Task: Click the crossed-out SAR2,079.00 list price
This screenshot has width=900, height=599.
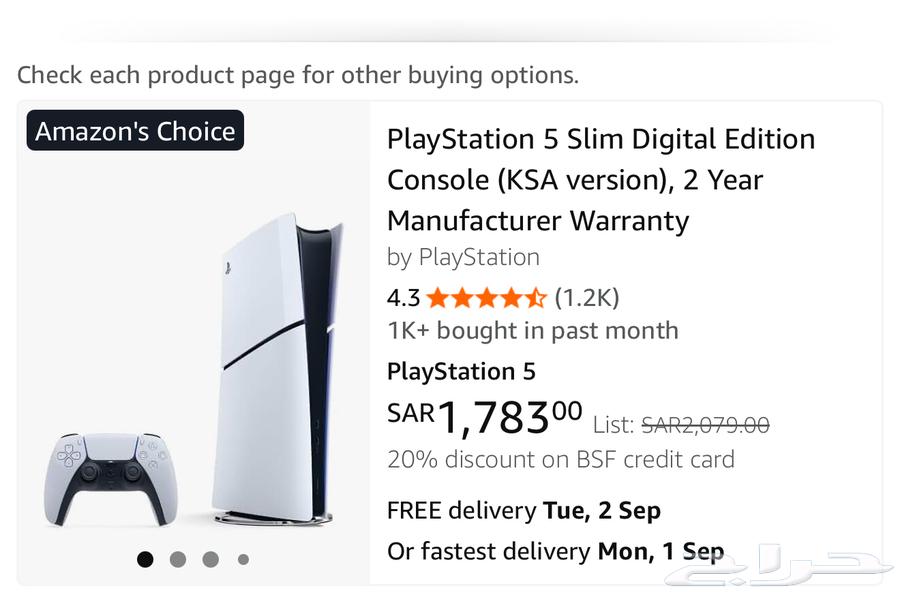Action: coord(705,425)
